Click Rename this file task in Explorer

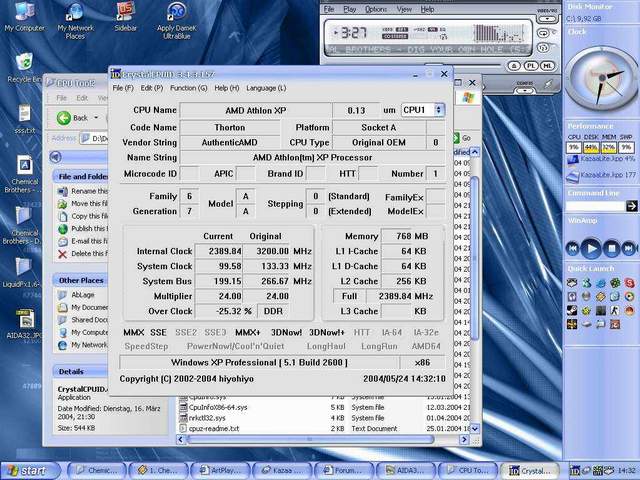pos(83,191)
